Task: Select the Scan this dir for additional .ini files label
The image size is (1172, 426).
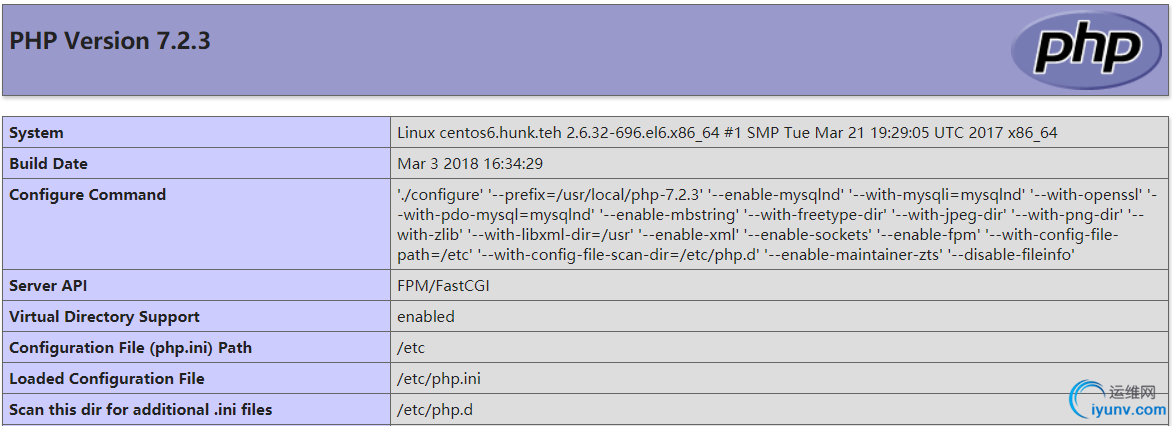Action: 140,410
